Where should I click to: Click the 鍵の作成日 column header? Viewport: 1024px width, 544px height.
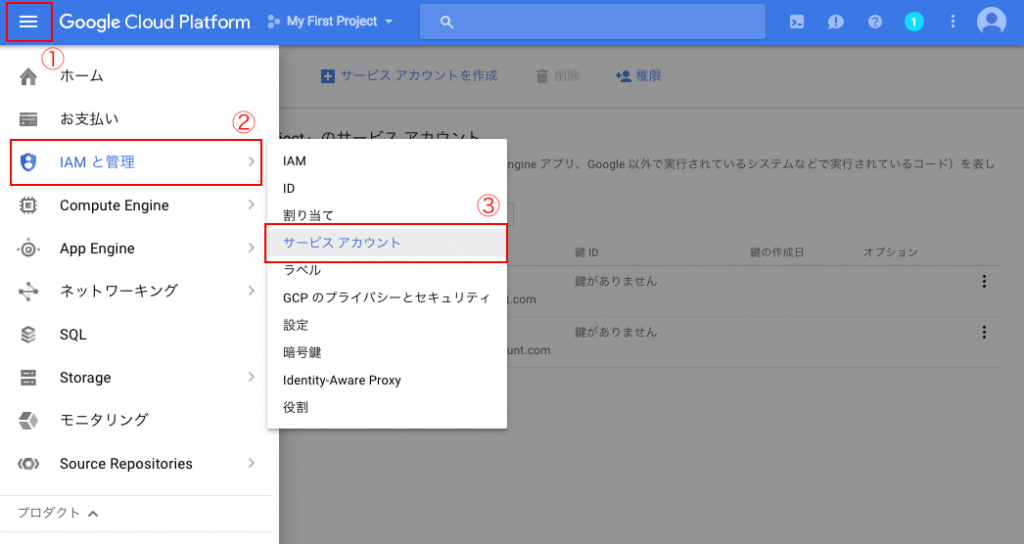[x=776, y=253]
